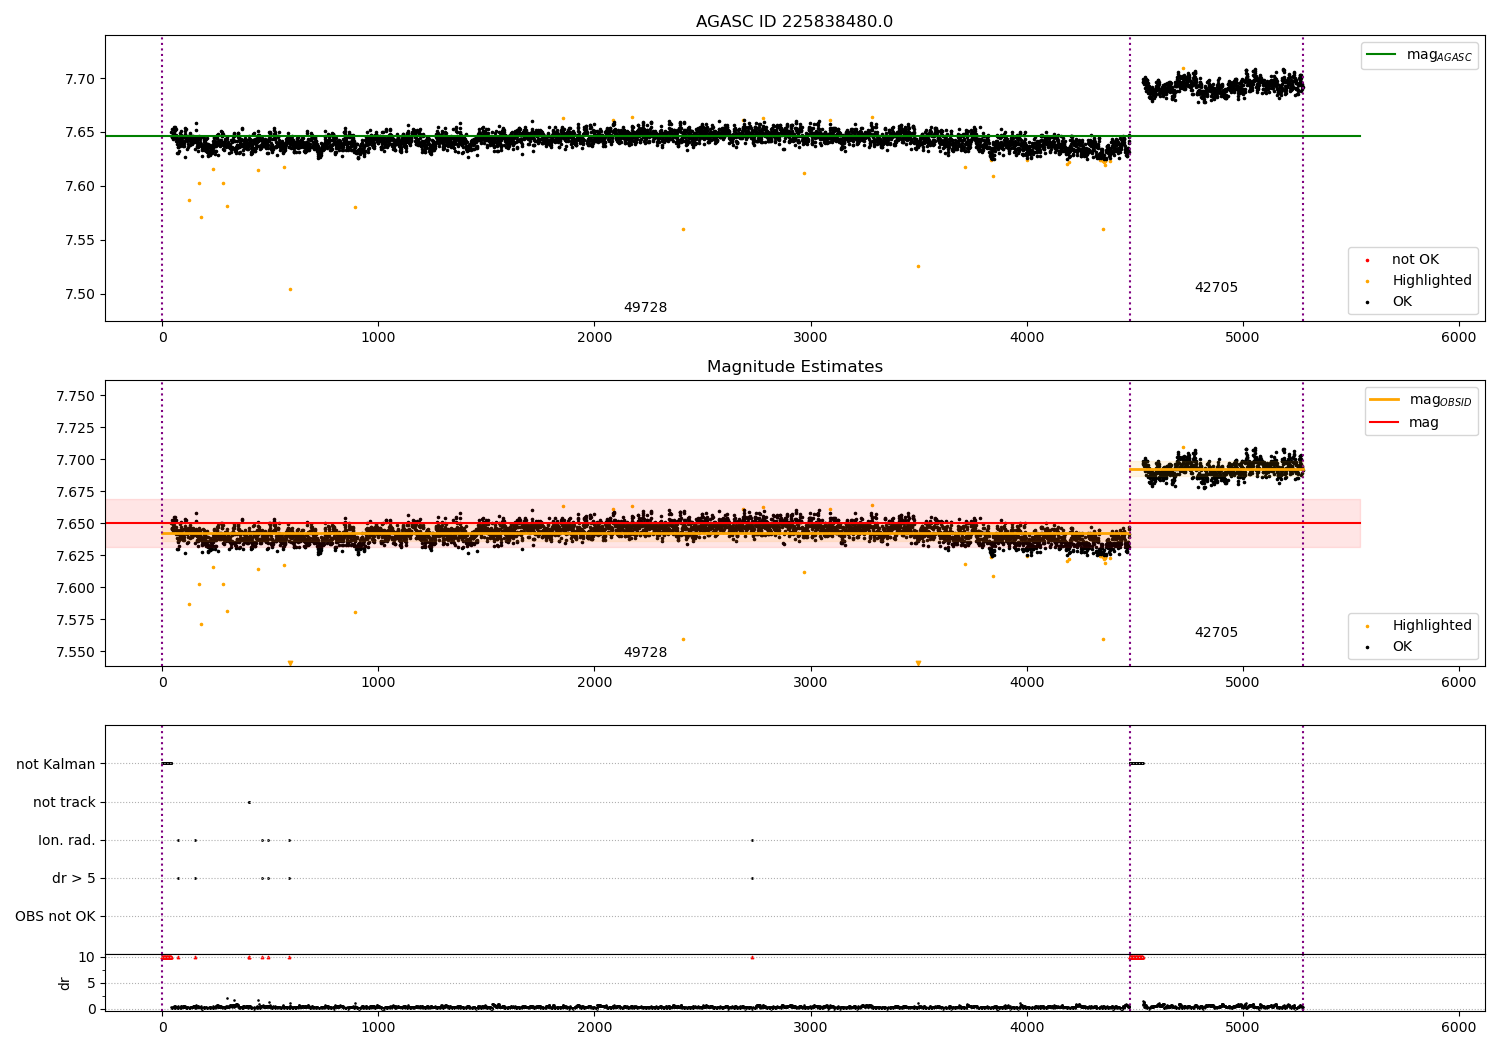The image size is (1500, 1050).
Task: Click the mag OBSID legend label
Action: (1440, 400)
